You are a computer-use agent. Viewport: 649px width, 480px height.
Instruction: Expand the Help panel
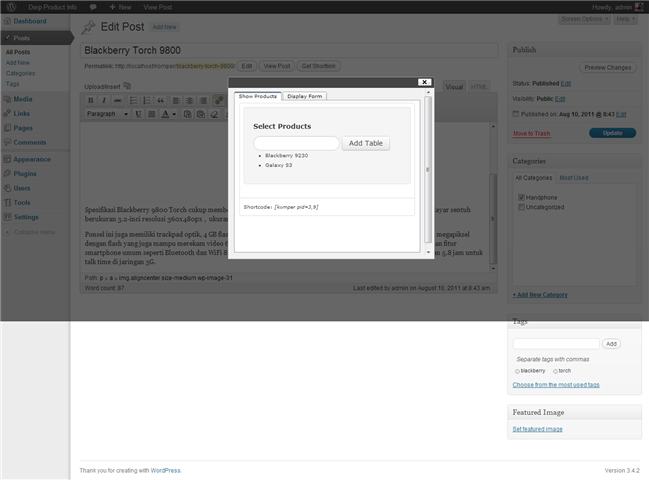(625, 19)
